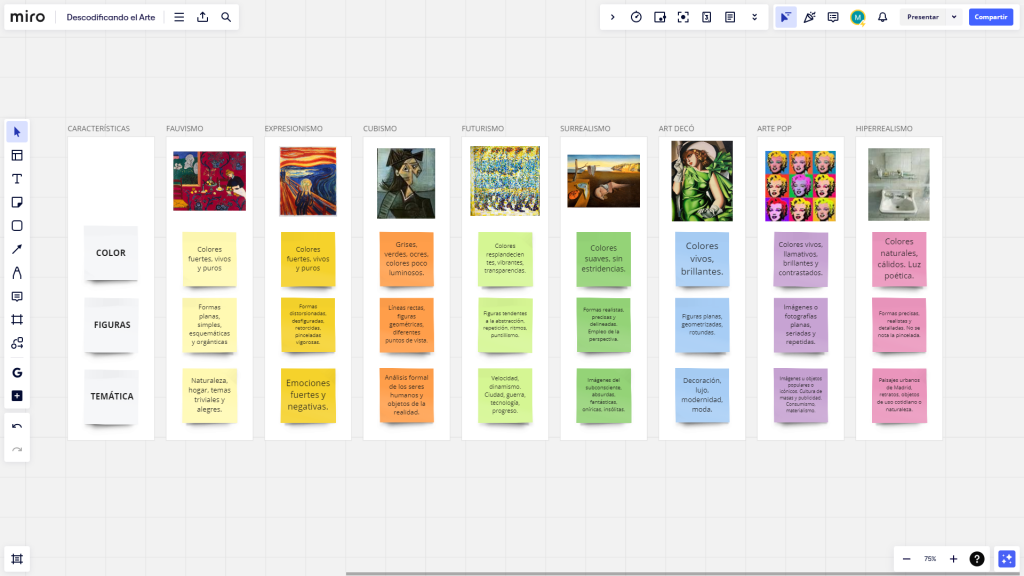Open the estimation card tool

pos(707,17)
